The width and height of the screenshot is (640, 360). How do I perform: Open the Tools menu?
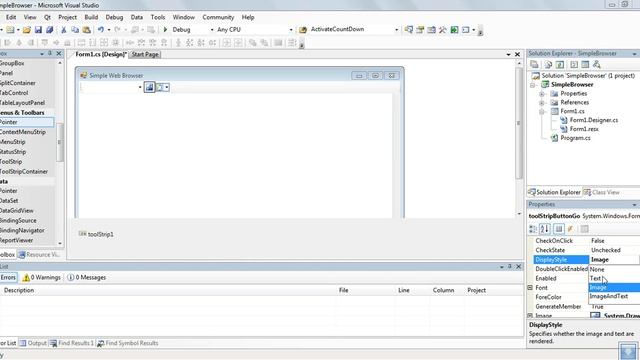(x=158, y=17)
